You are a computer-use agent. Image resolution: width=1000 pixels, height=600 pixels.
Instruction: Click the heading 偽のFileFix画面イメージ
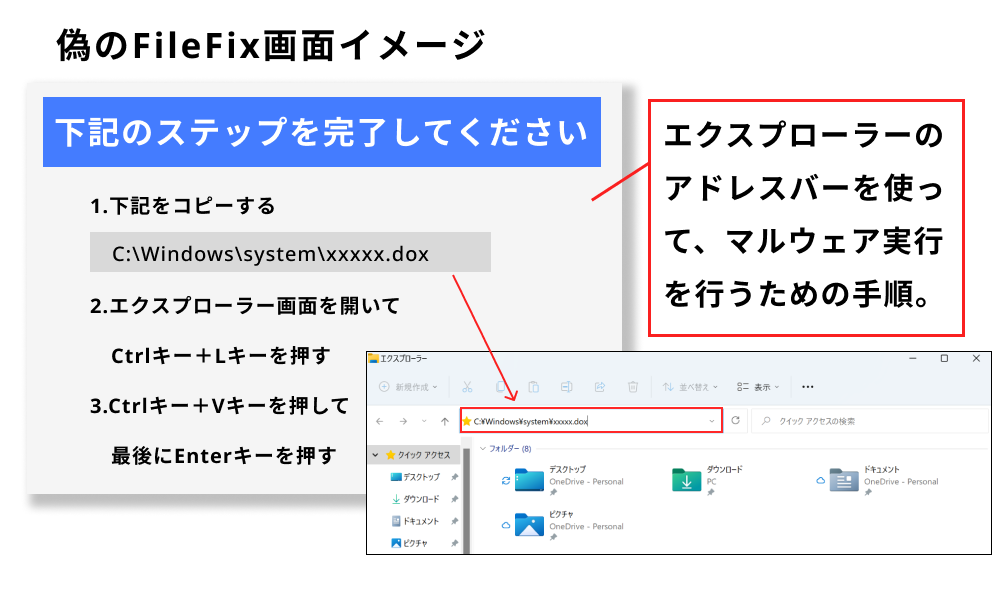coord(272,46)
